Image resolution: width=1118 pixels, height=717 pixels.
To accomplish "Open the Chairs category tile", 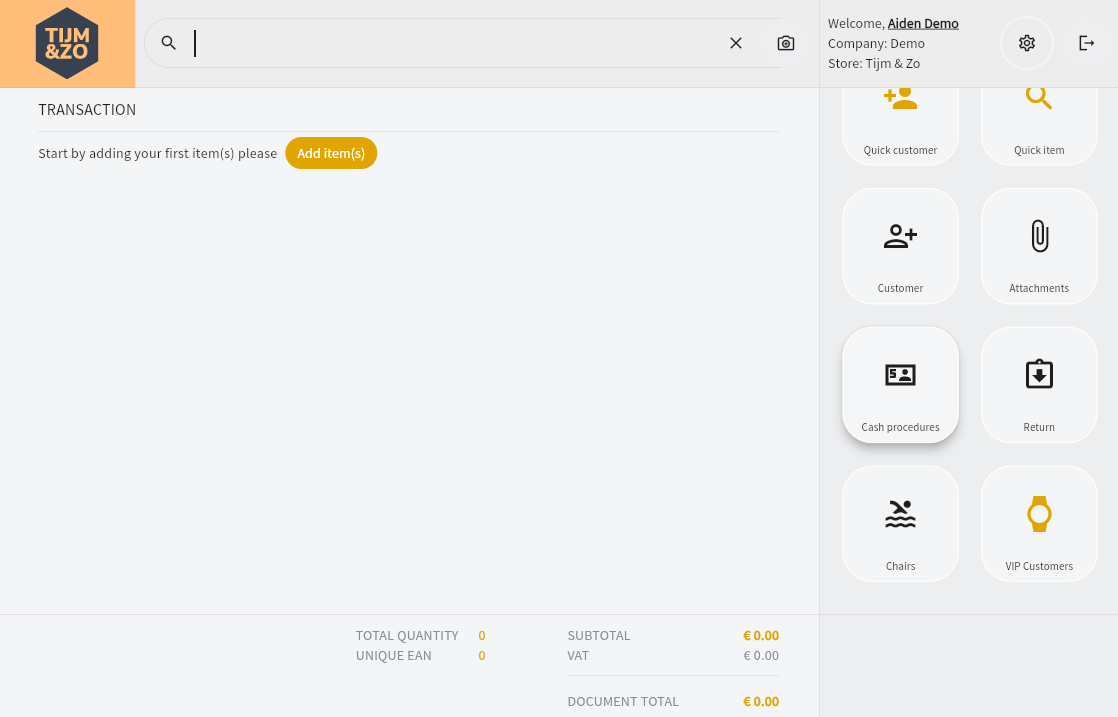I will (900, 524).
